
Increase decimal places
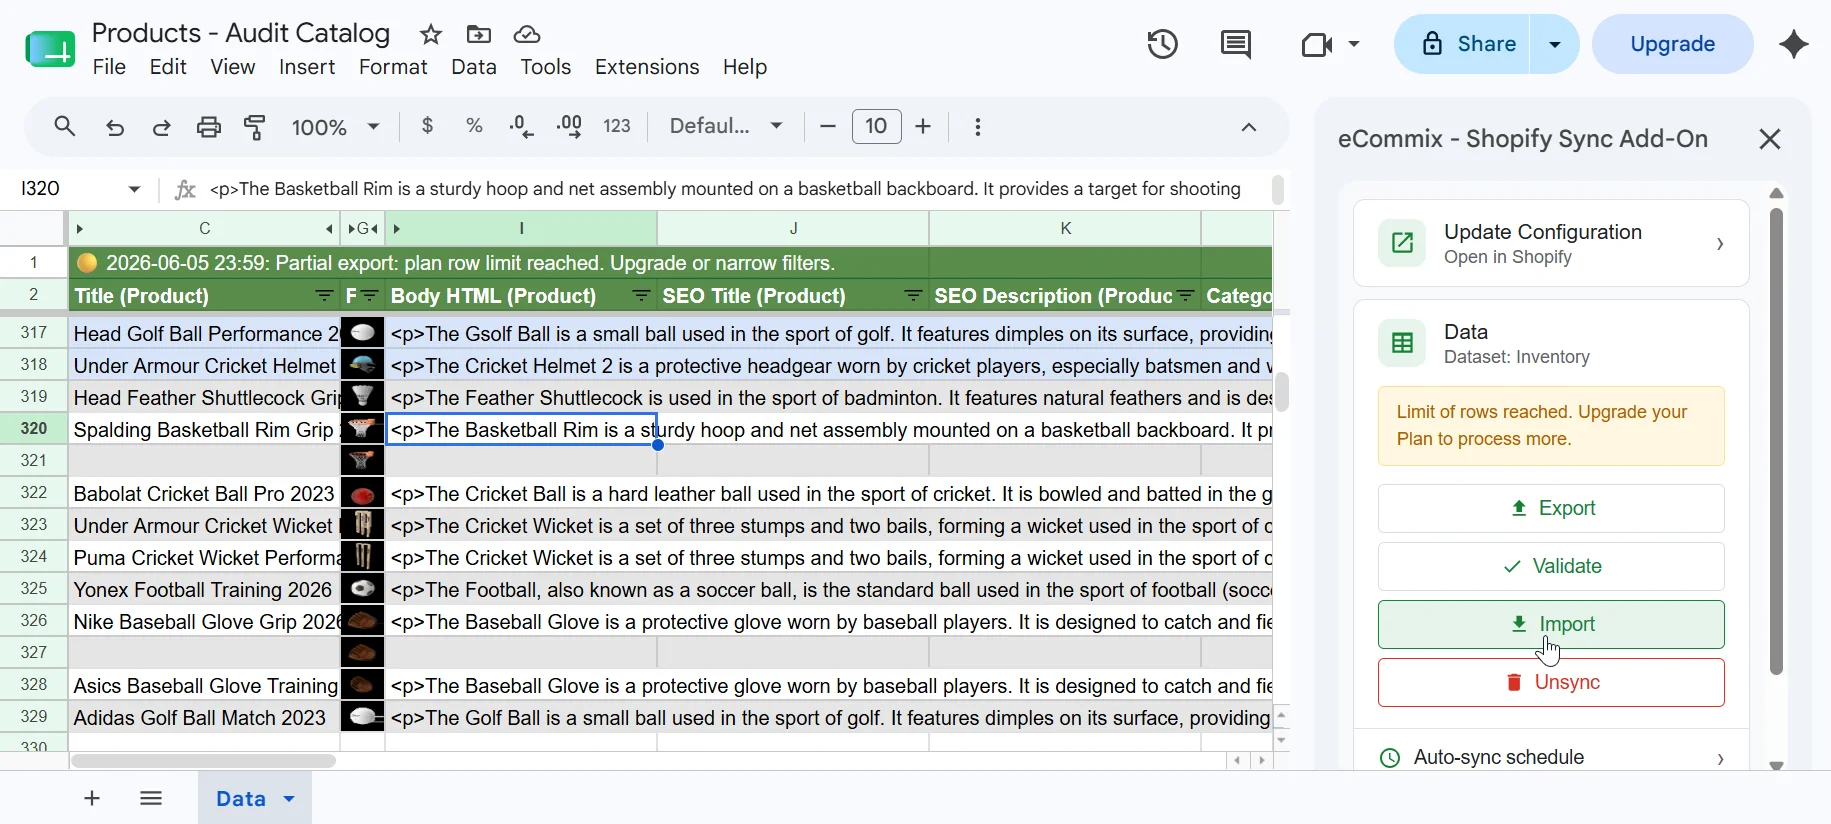coord(569,126)
